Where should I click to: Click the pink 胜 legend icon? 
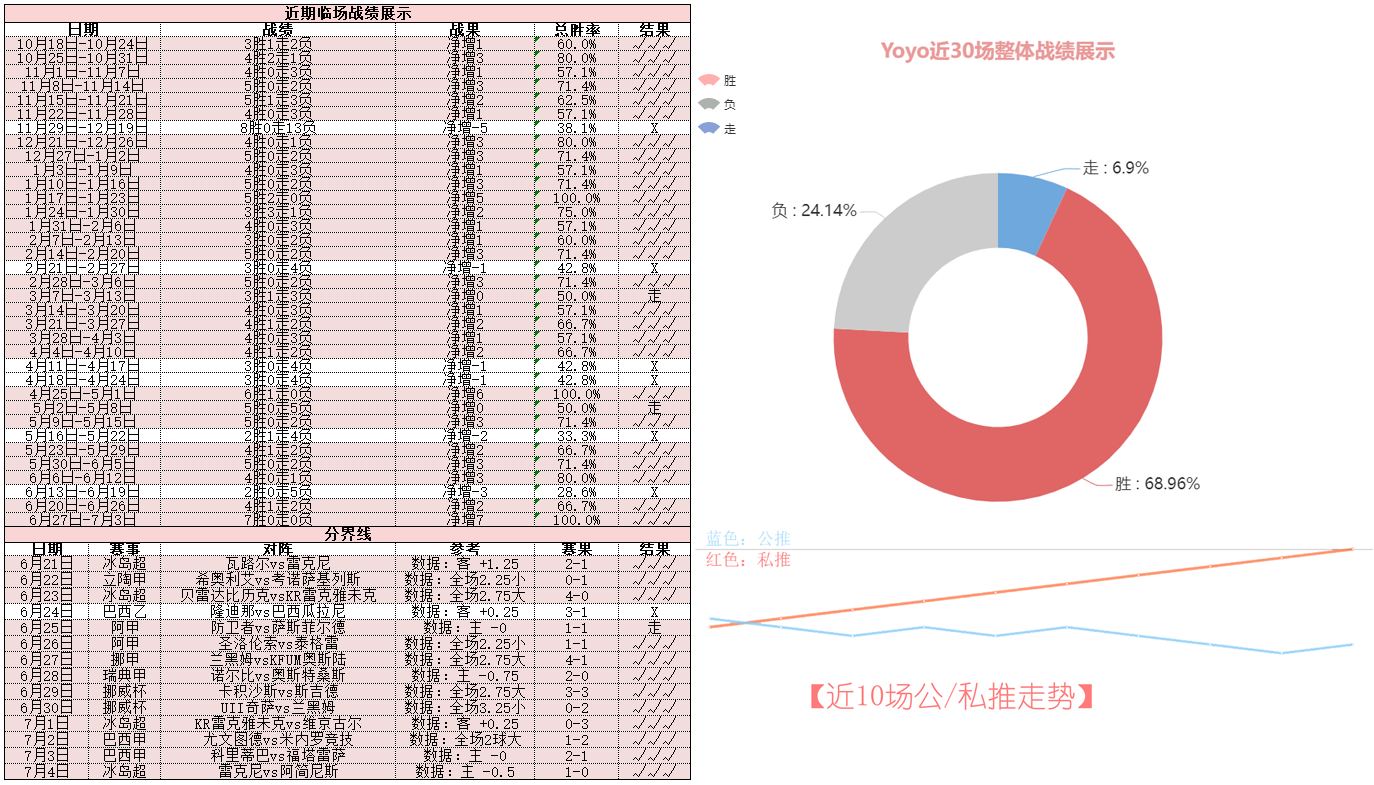[x=709, y=80]
